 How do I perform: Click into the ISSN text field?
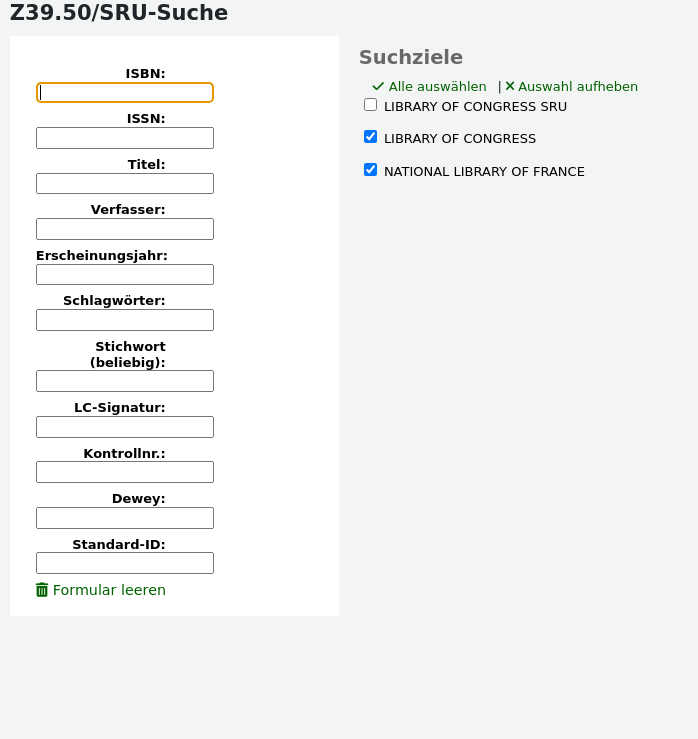(125, 138)
